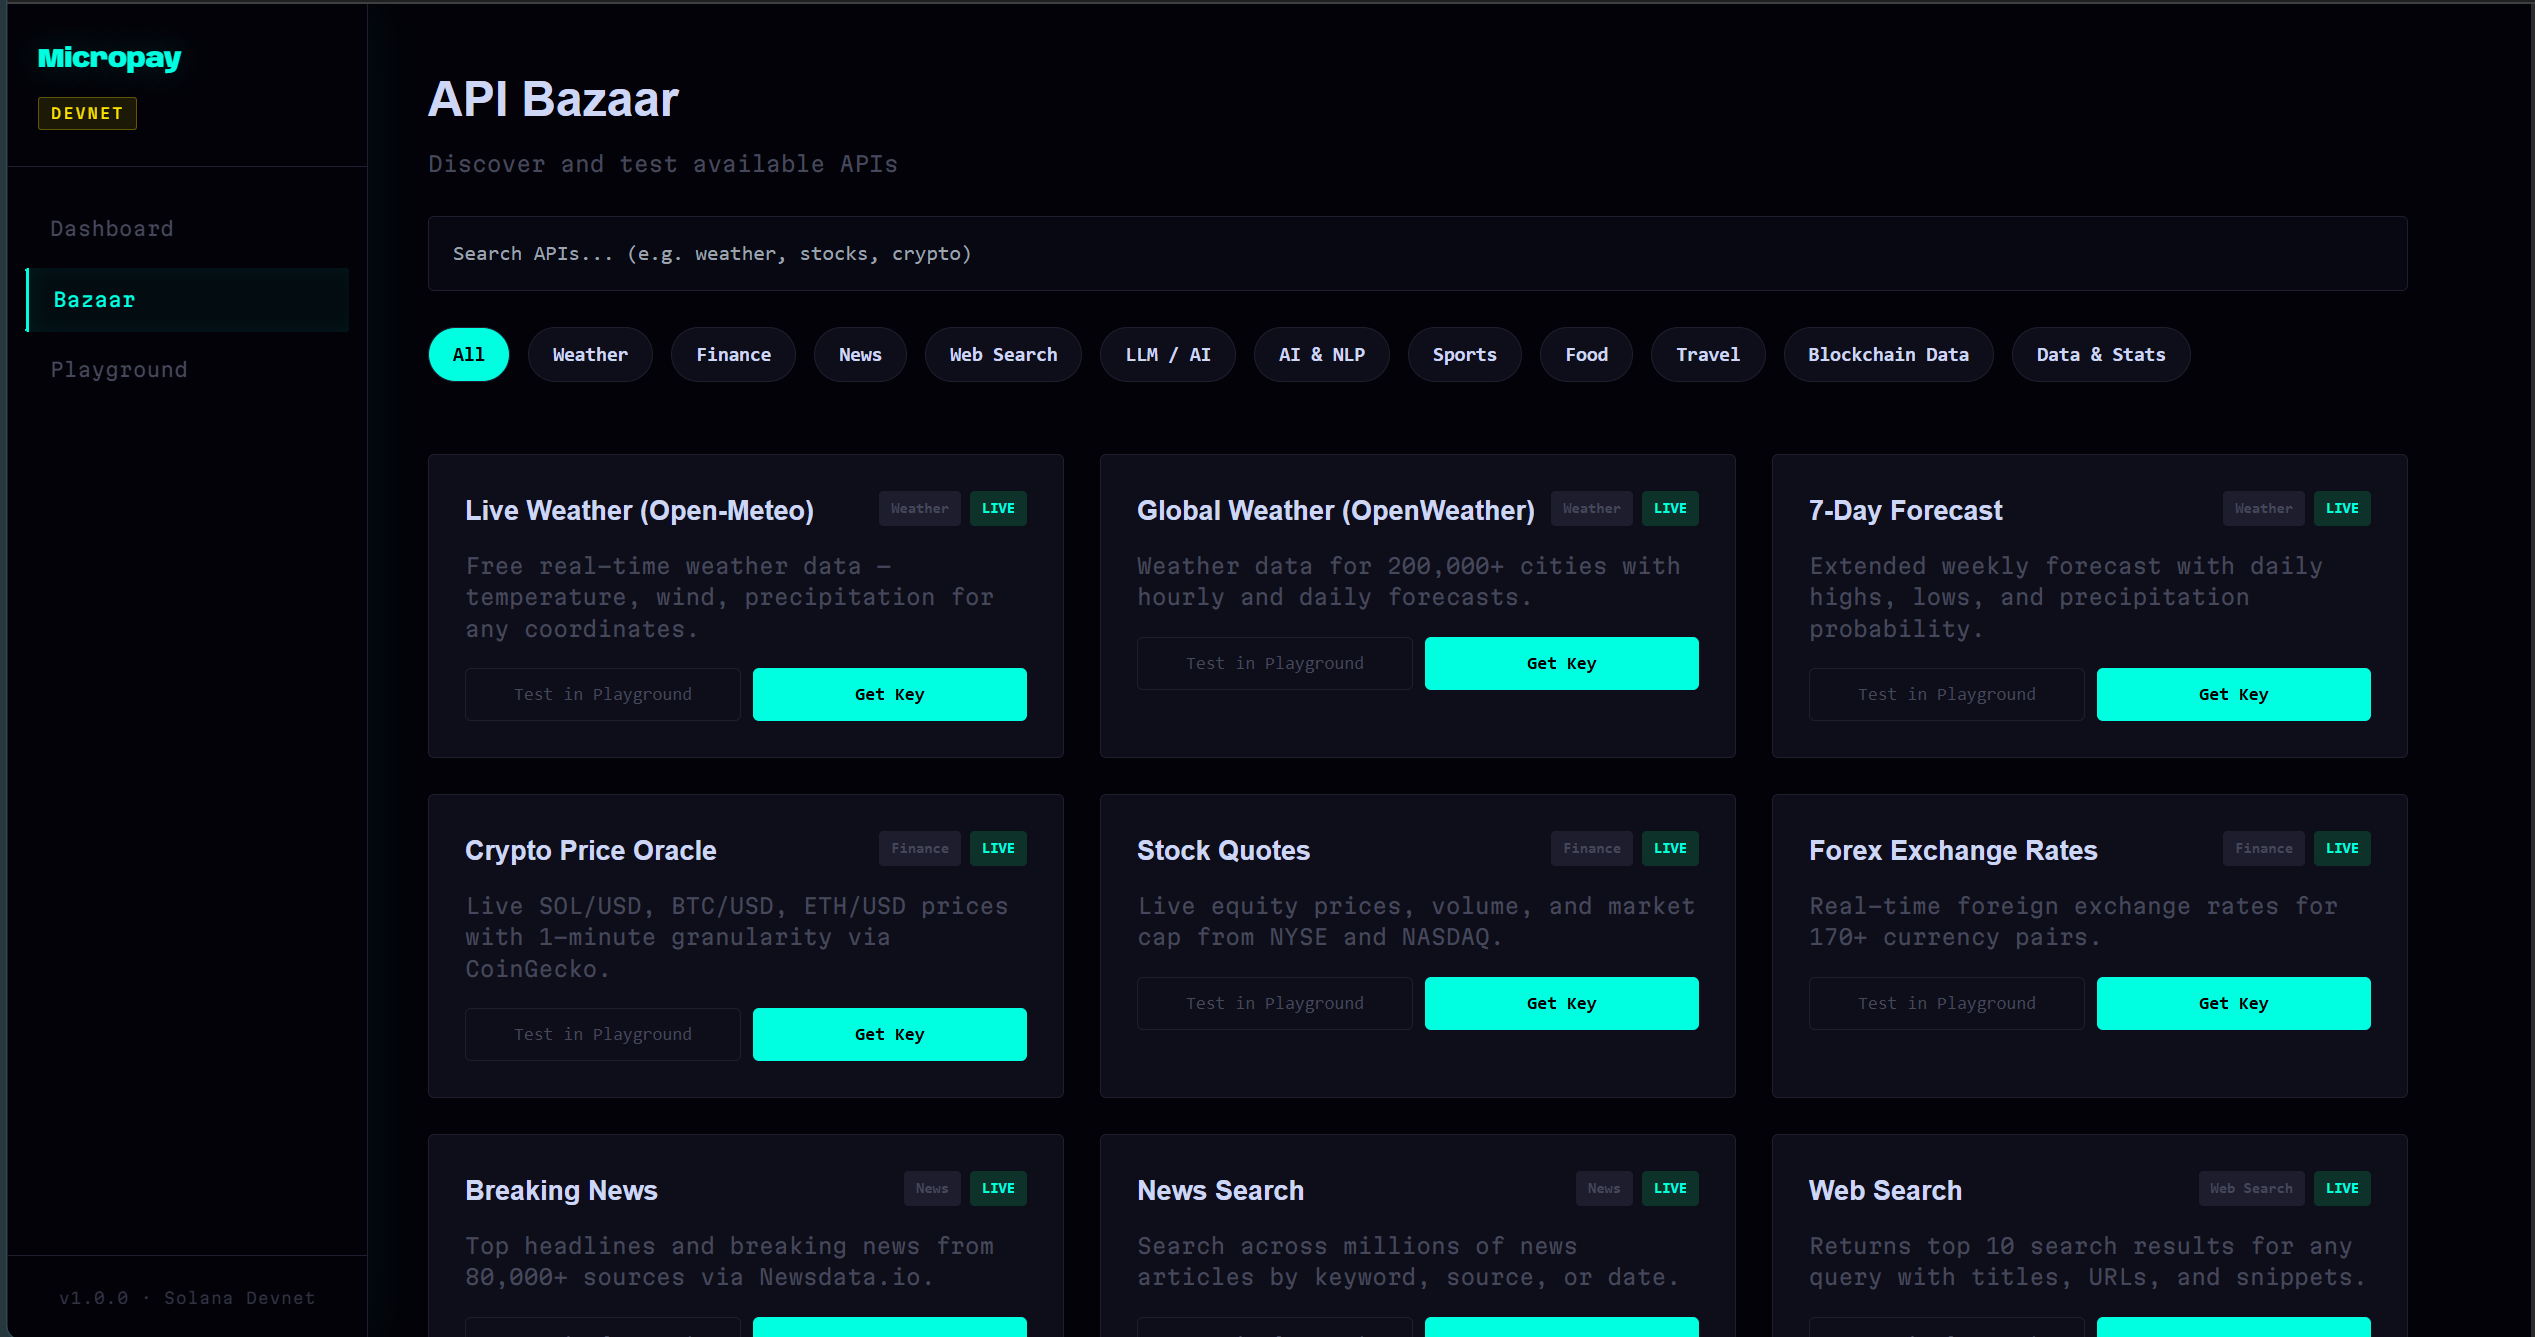
Task: Filter by Blockchain Data category
Action: coord(1887,355)
